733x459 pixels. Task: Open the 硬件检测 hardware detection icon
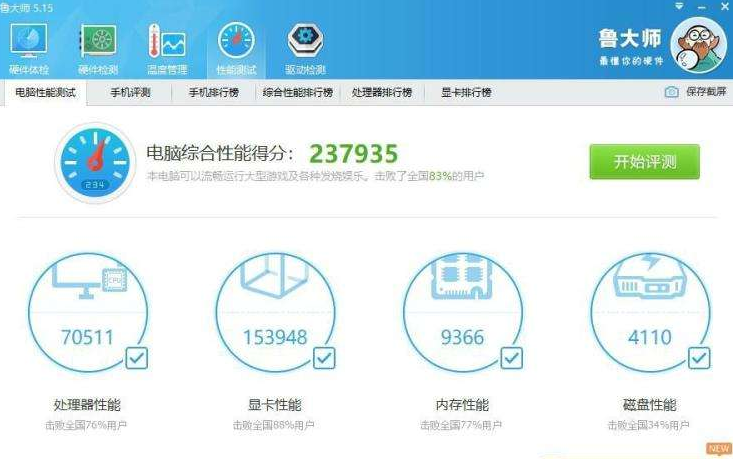pyautogui.click(x=98, y=49)
